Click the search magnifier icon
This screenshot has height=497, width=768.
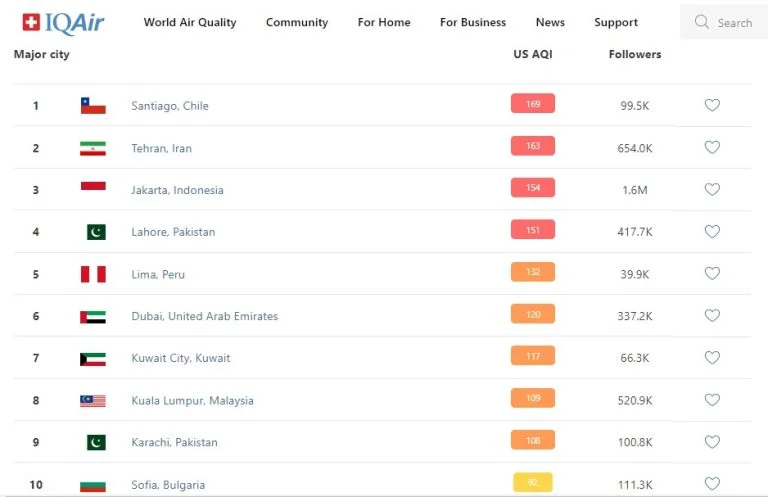coord(701,22)
